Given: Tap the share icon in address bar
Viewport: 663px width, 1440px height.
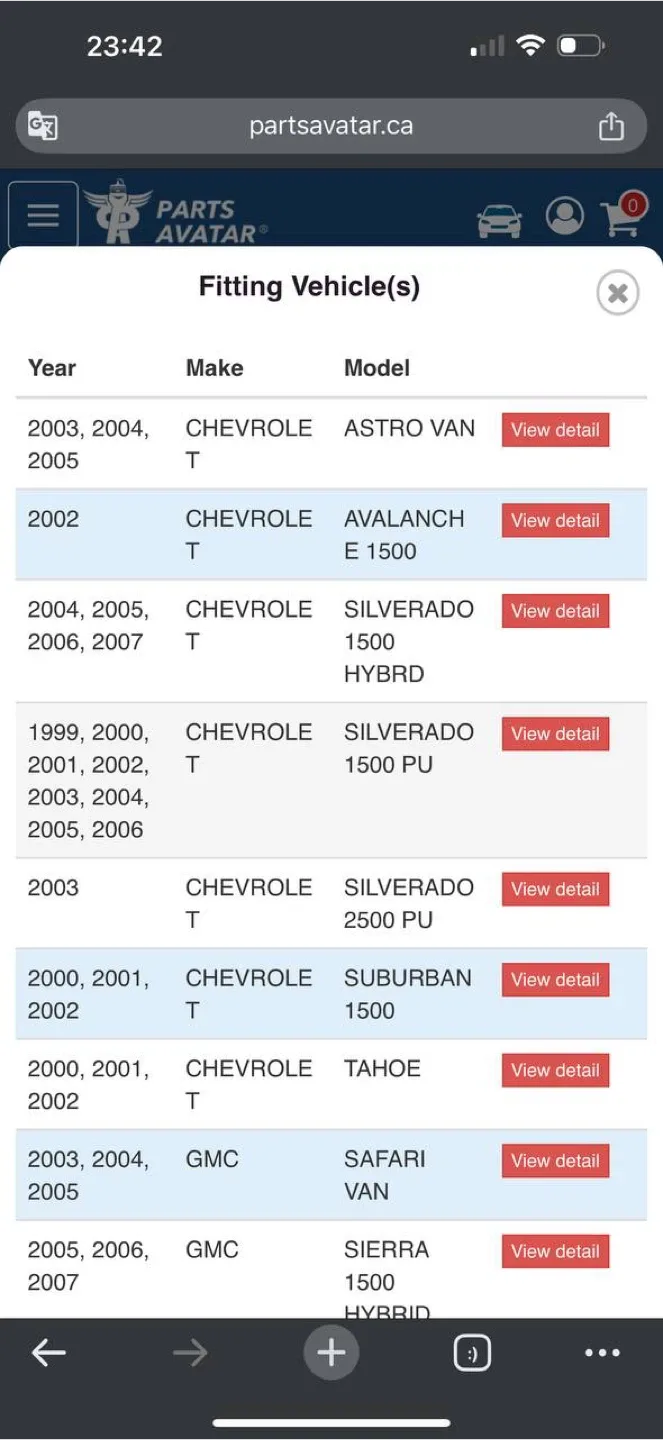Looking at the screenshot, I should click(x=610, y=126).
